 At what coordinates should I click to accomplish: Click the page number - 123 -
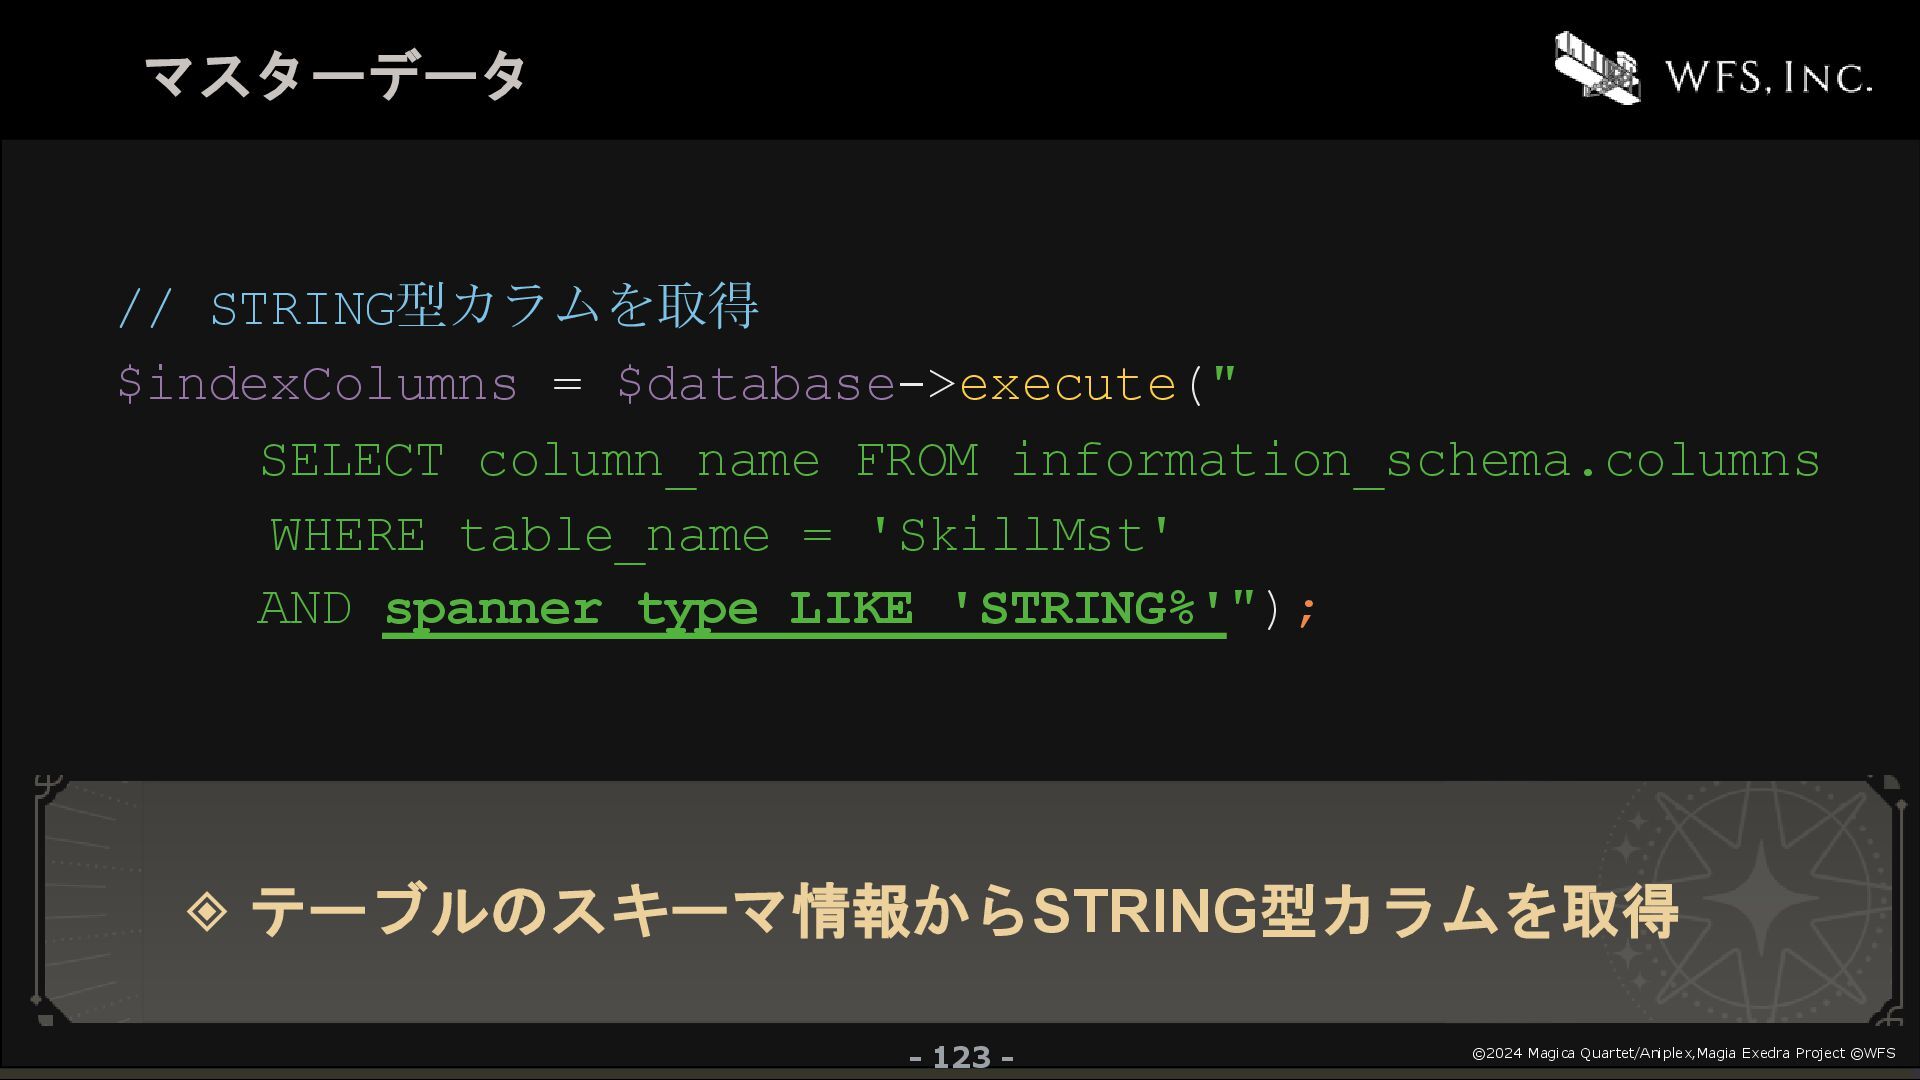(x=961, y=1057)
